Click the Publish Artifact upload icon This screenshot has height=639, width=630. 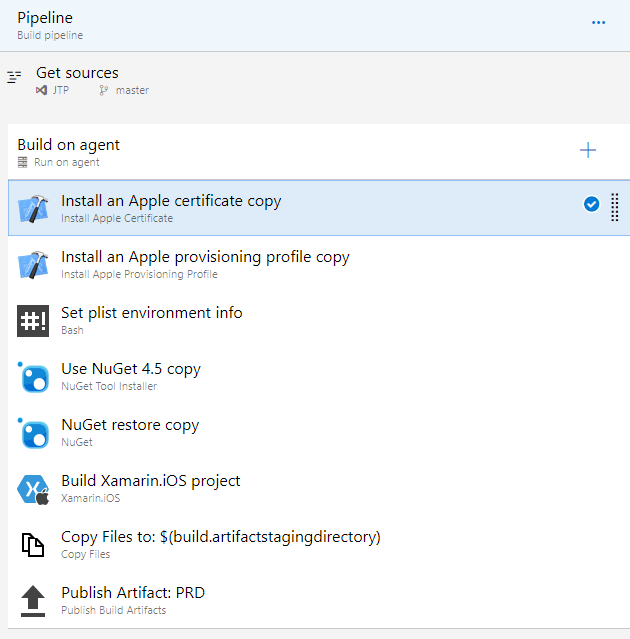click(x=33, y=601)
